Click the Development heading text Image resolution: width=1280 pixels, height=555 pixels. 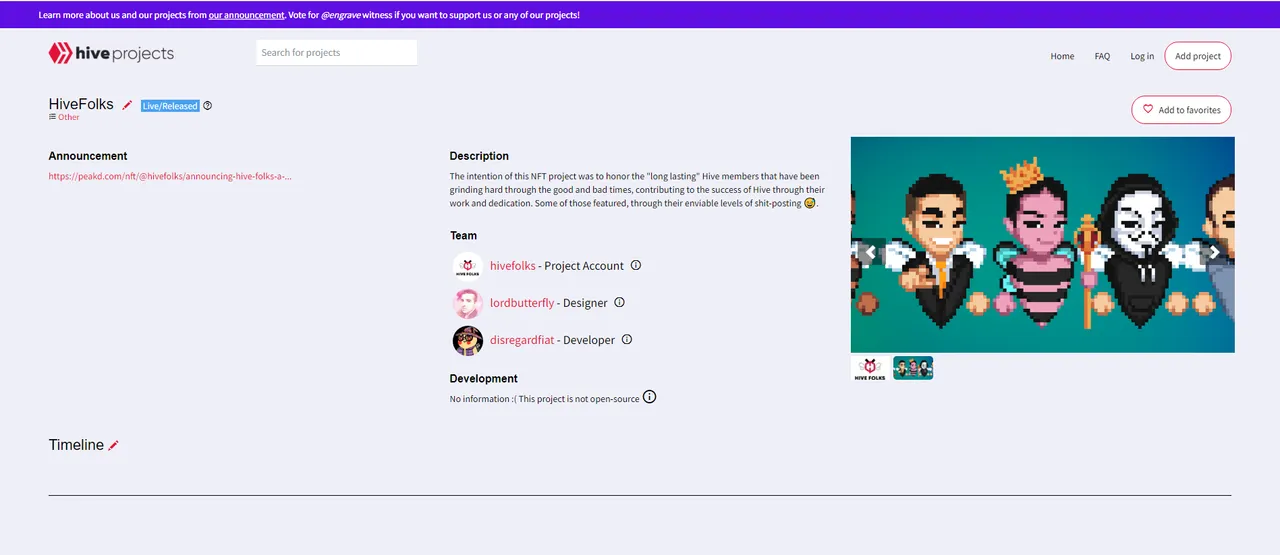point(484,379)
